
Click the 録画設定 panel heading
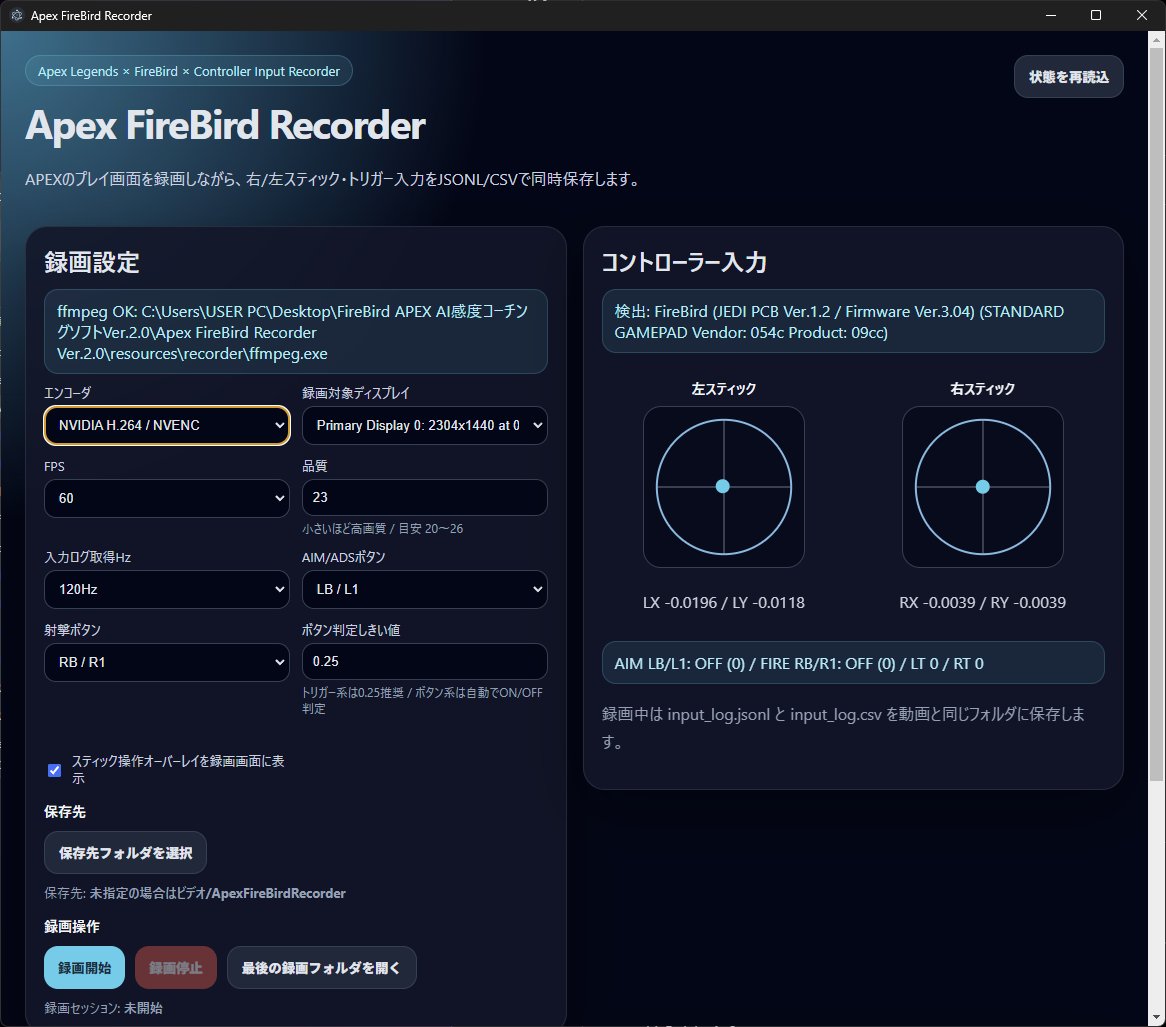pyautogui.click(x=91, y=263)
